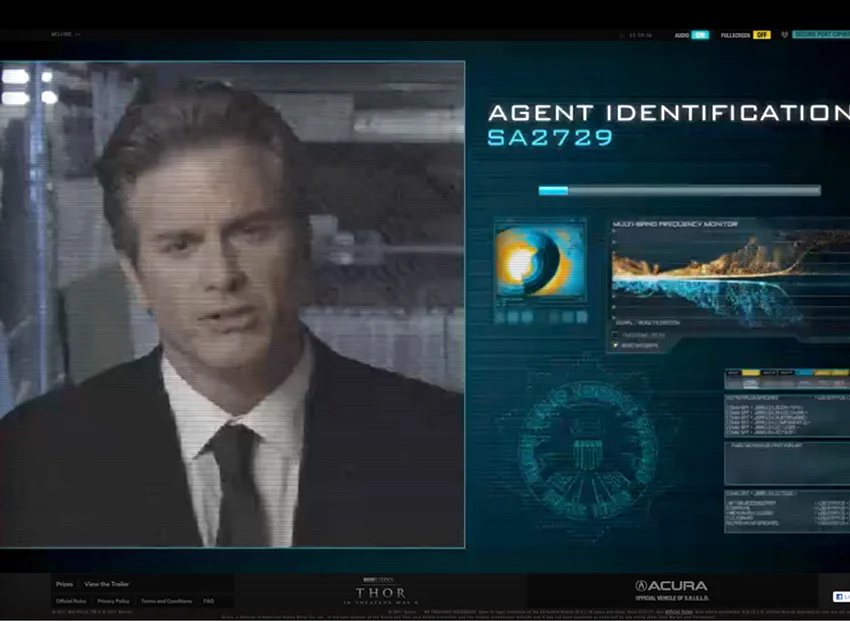Toggle the FULLSCREEN OFF switch
The image size is (850, 621).
[x=762, y=35]
